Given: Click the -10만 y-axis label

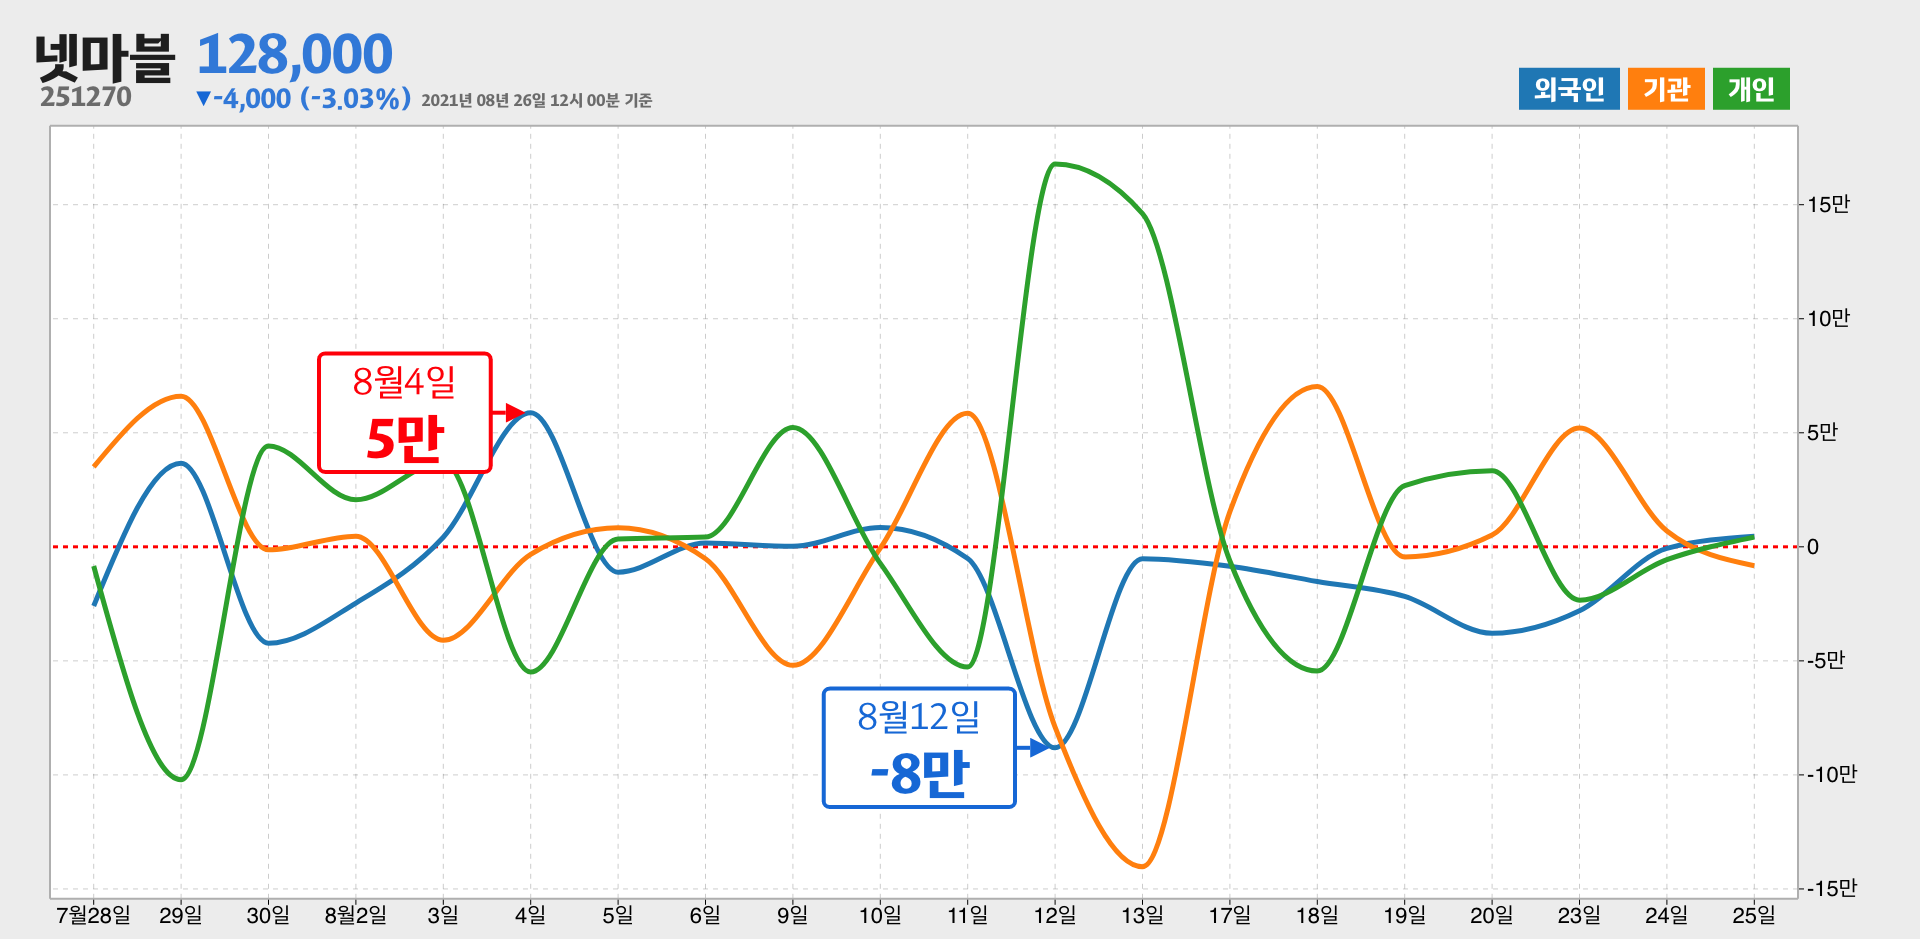Looking at the screenshot, I should click(x=1832, y=775).
